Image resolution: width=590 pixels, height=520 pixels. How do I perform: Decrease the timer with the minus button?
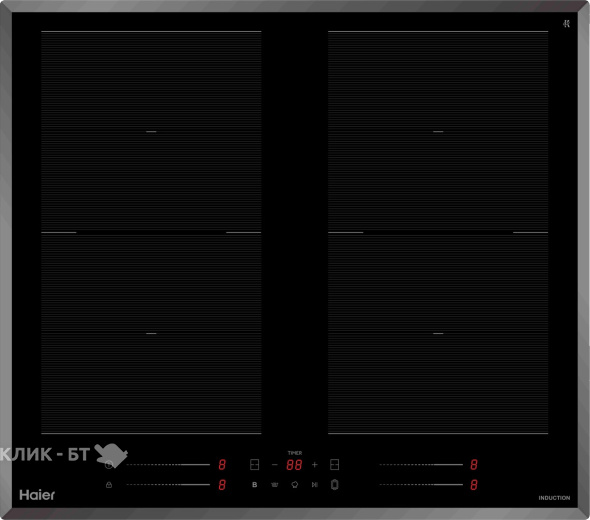click(275, 465)
